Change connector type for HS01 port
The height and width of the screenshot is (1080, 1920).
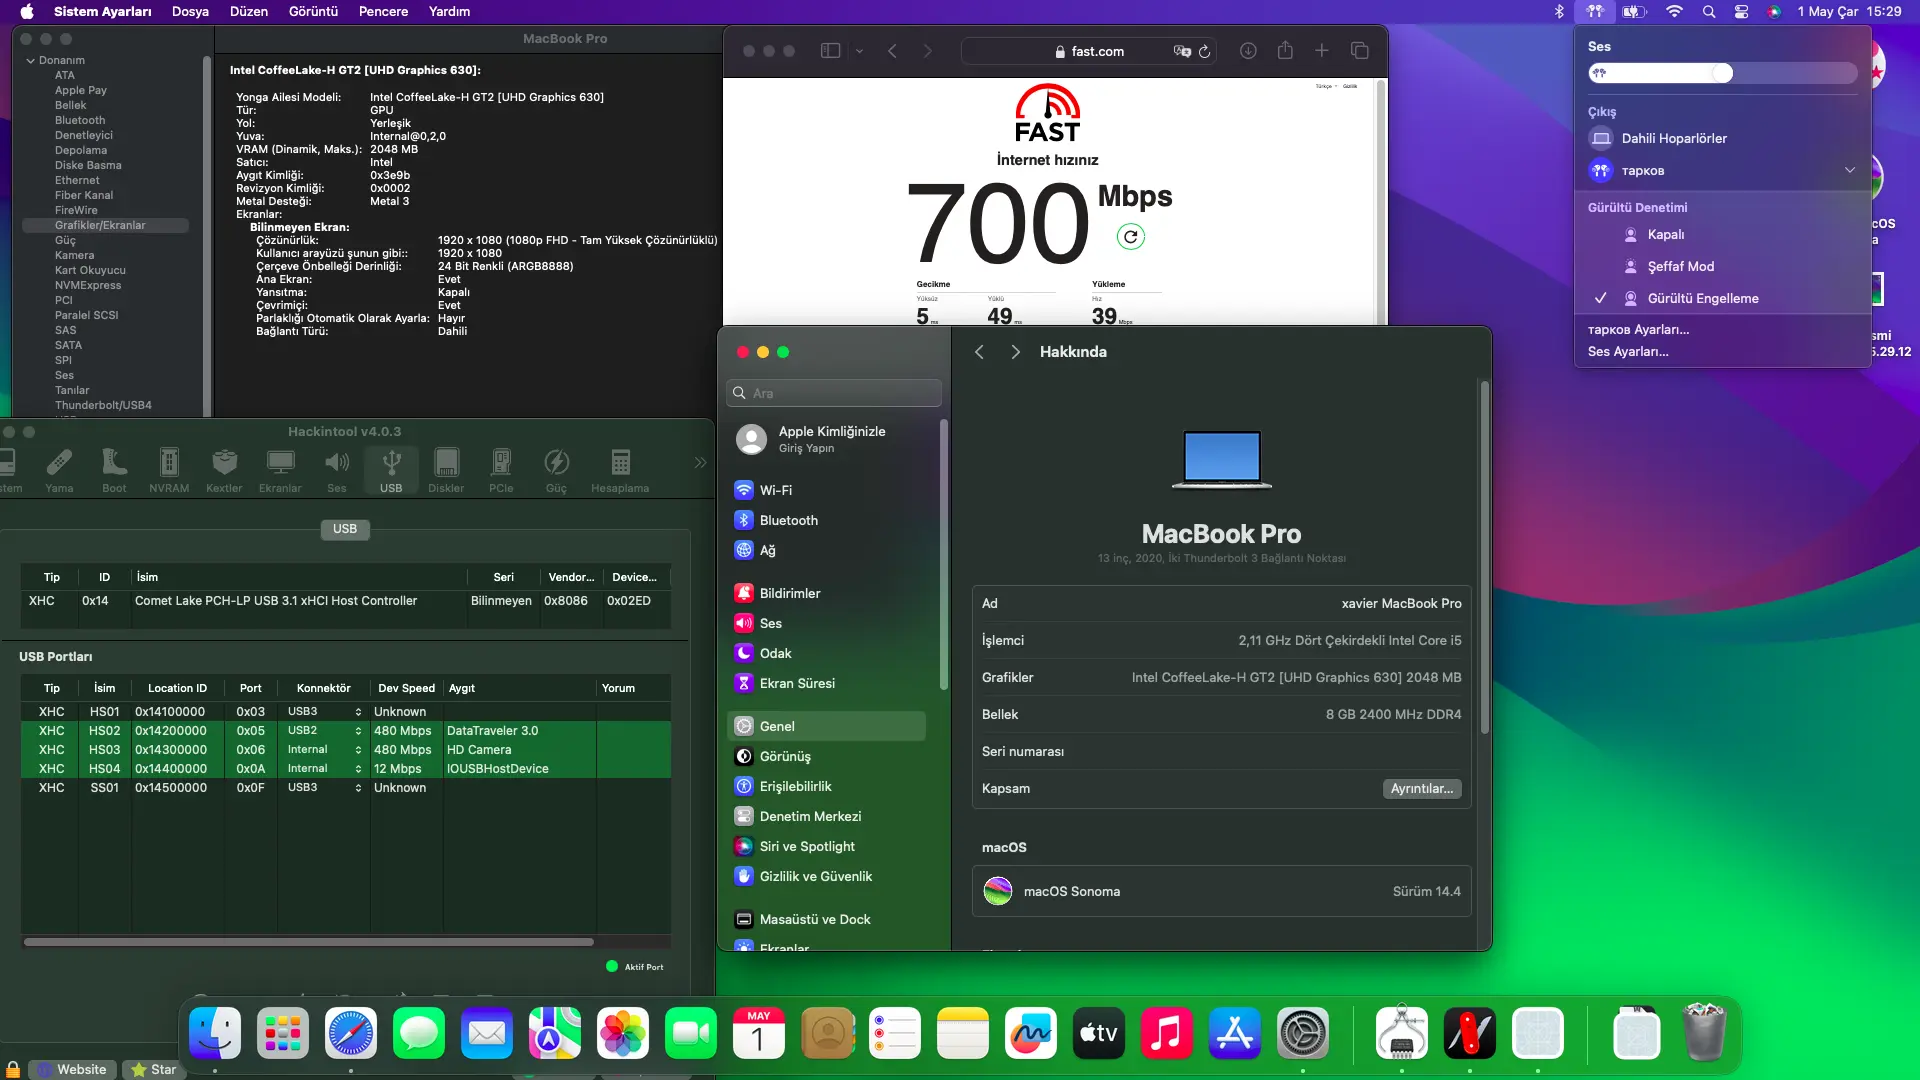pos(325,711)
